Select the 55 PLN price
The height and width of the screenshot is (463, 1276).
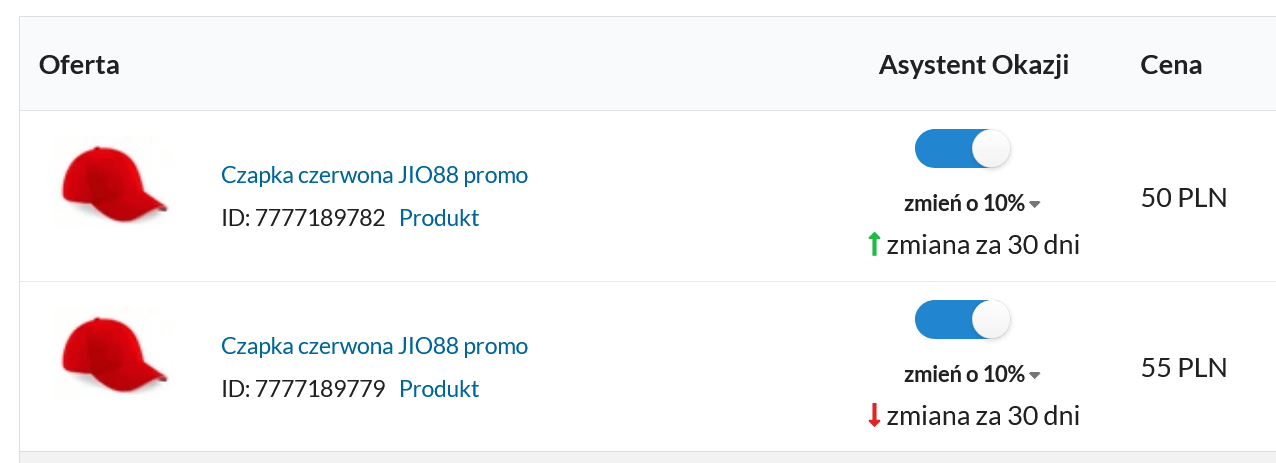[1183, 369]
